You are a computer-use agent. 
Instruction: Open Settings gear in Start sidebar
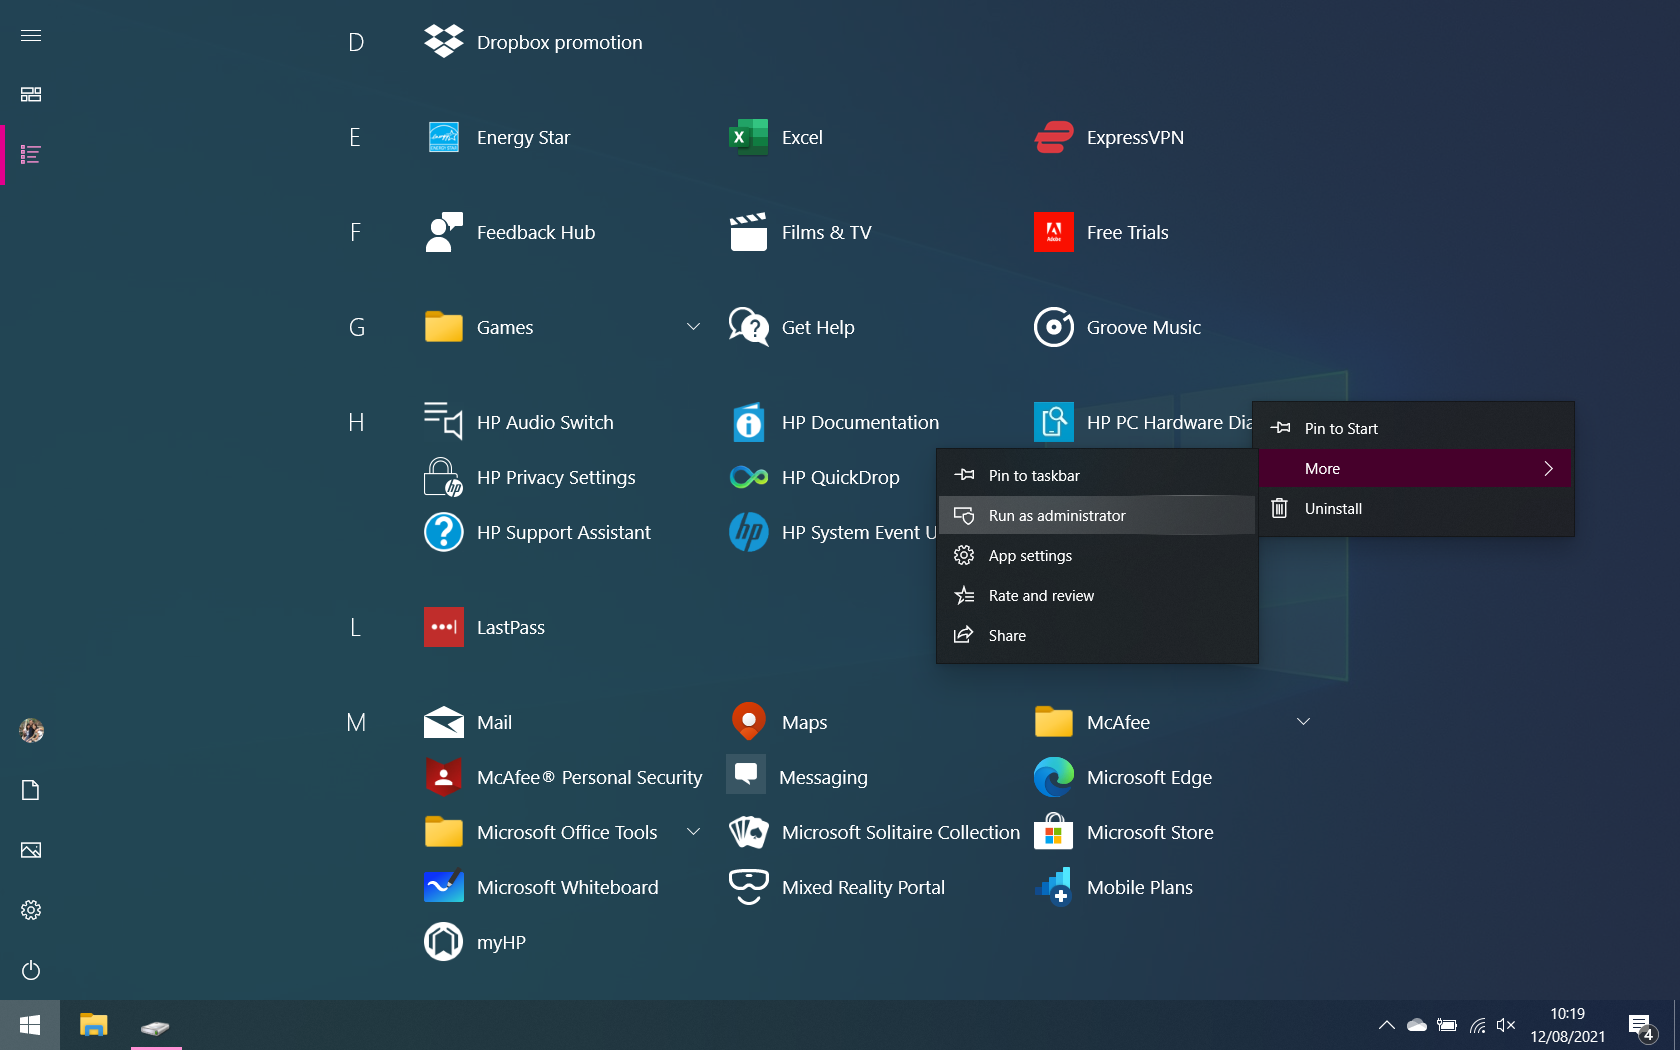click(31, 910)
